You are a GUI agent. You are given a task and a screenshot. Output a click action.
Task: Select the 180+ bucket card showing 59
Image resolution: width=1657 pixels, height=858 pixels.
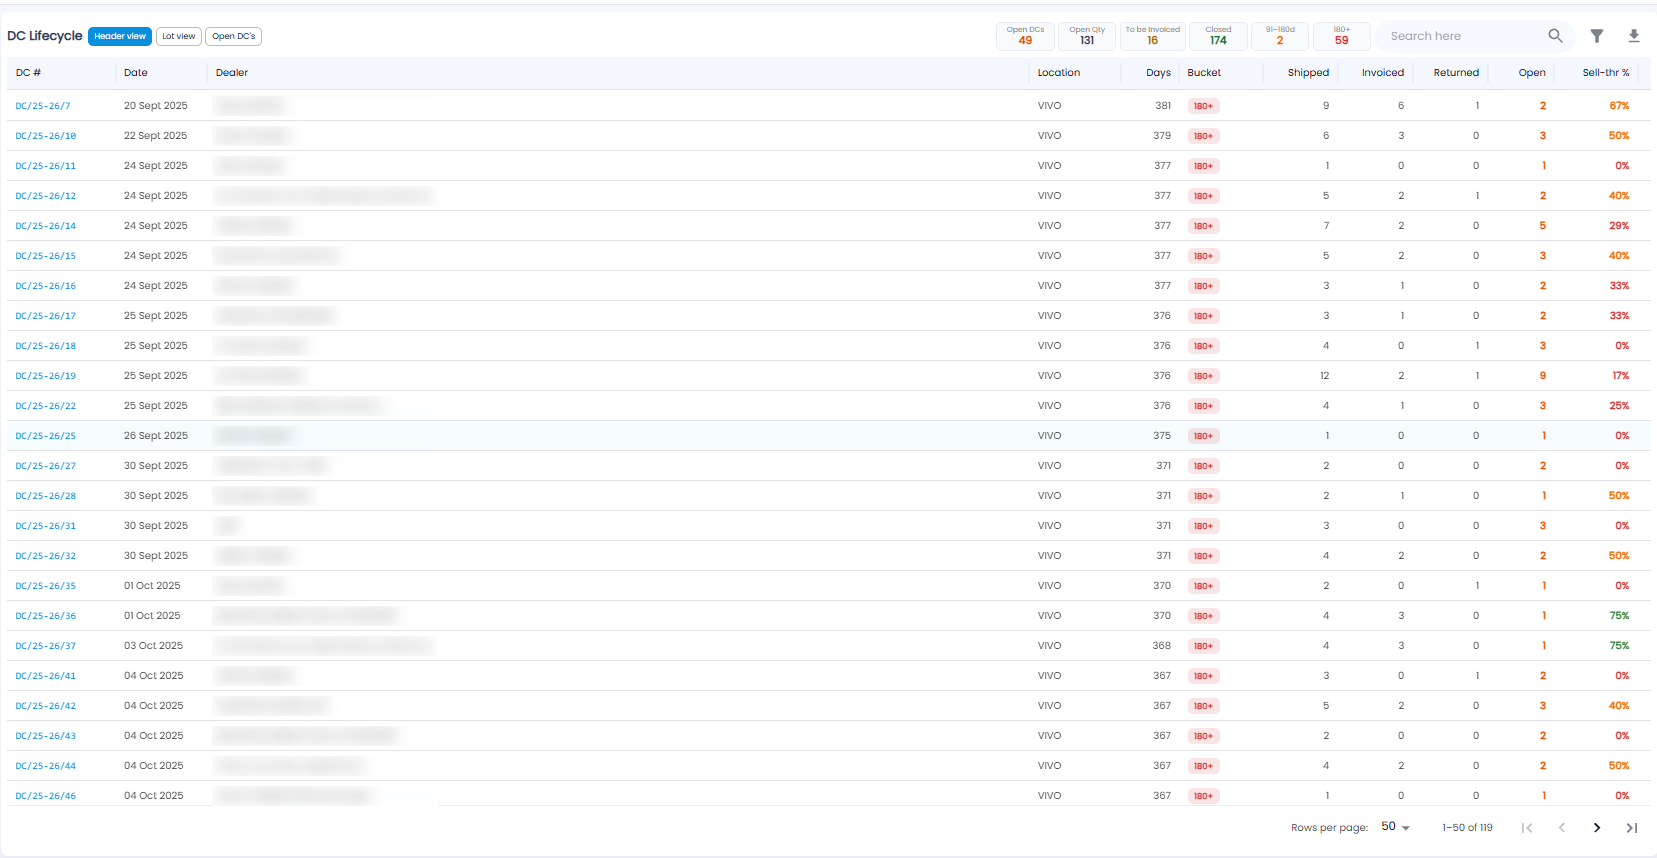(1342, 36)
